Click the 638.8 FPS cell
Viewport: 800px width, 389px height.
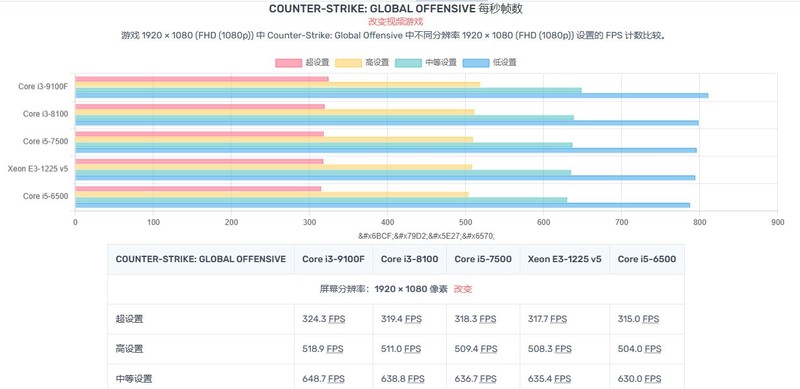tap(410, 377)
